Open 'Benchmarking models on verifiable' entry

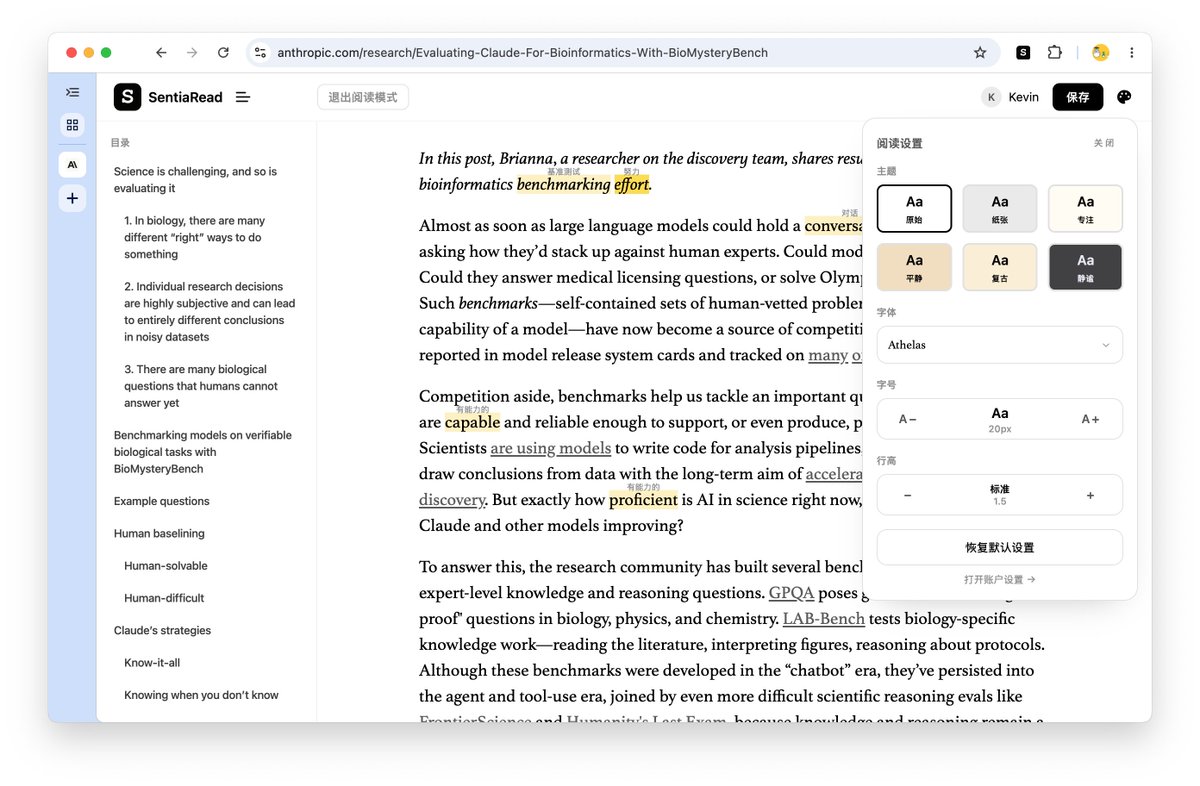(203, 452)
